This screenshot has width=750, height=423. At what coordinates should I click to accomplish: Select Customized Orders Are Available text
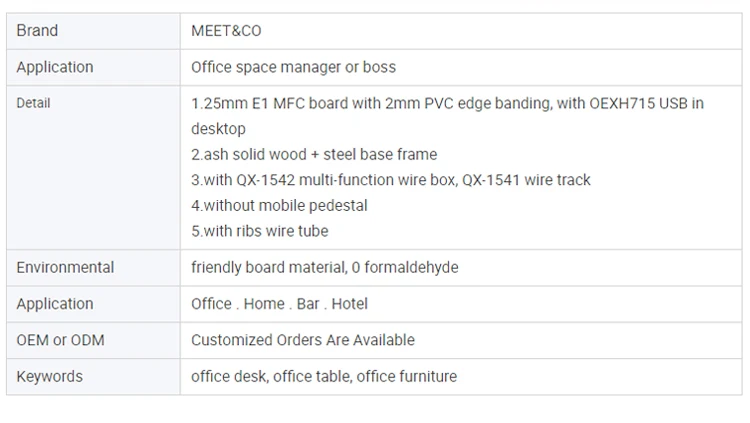click(303, 340)
